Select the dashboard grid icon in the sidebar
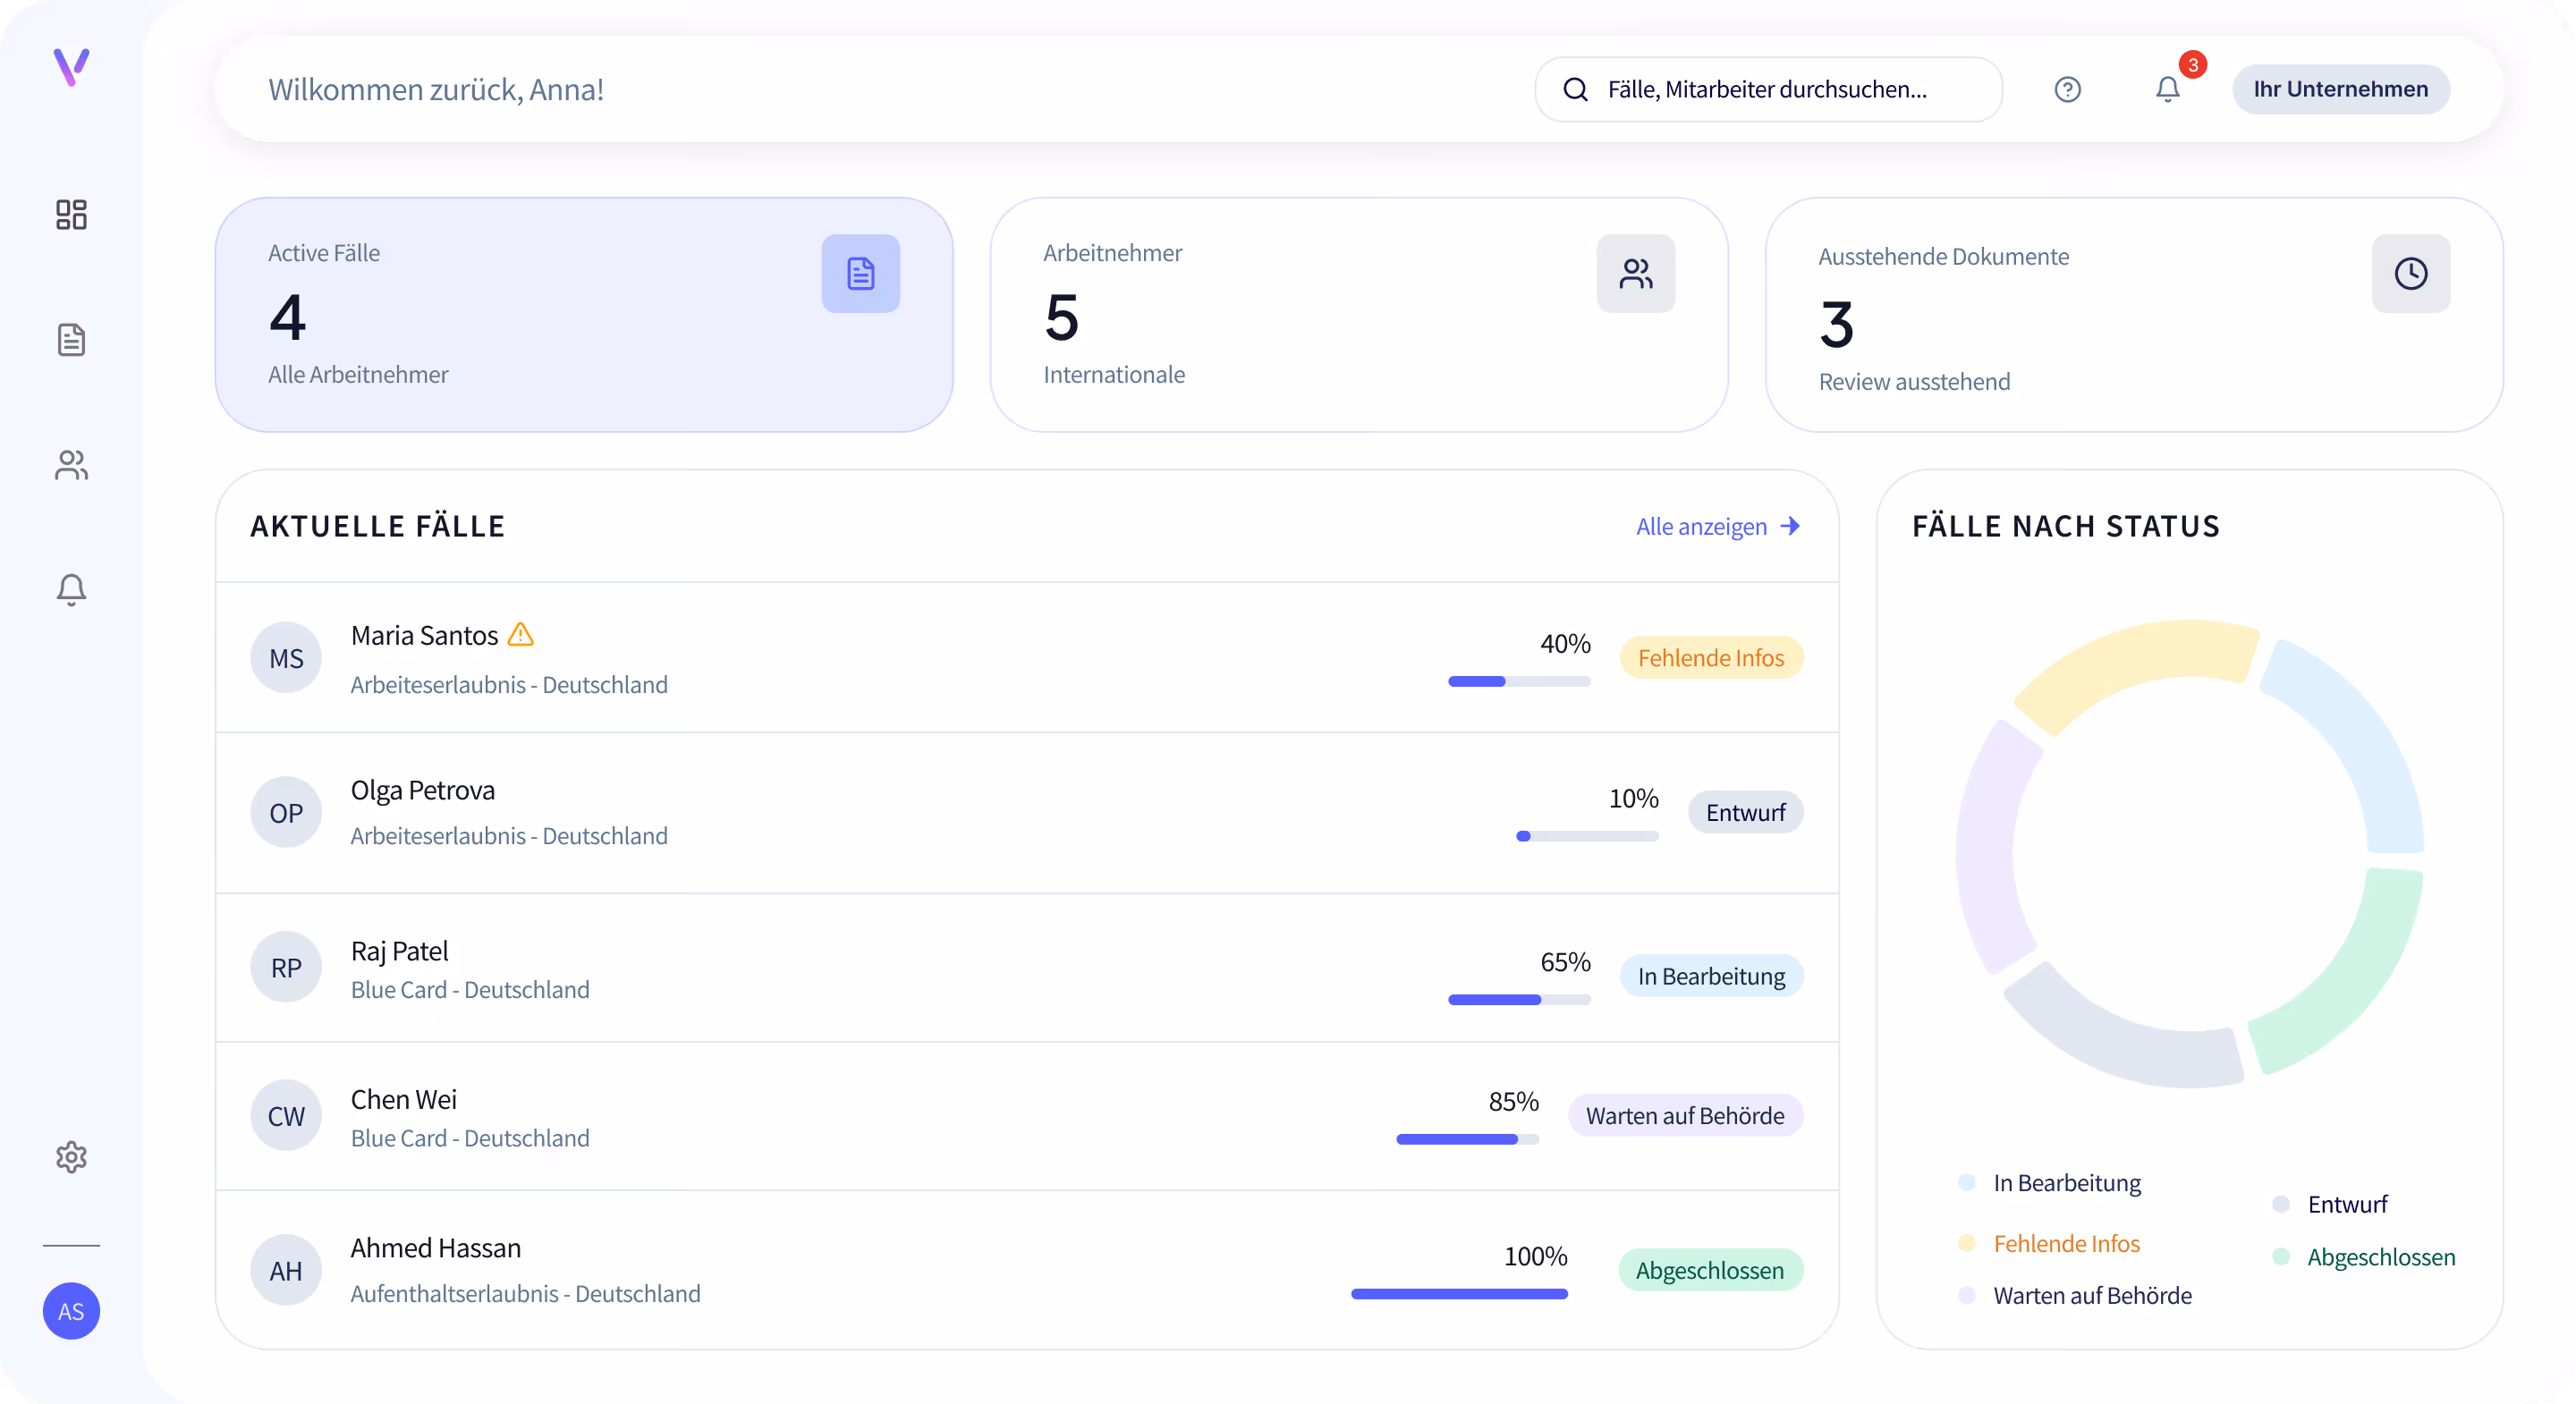Screen dimensions: 2576x1404 (71, 215)
